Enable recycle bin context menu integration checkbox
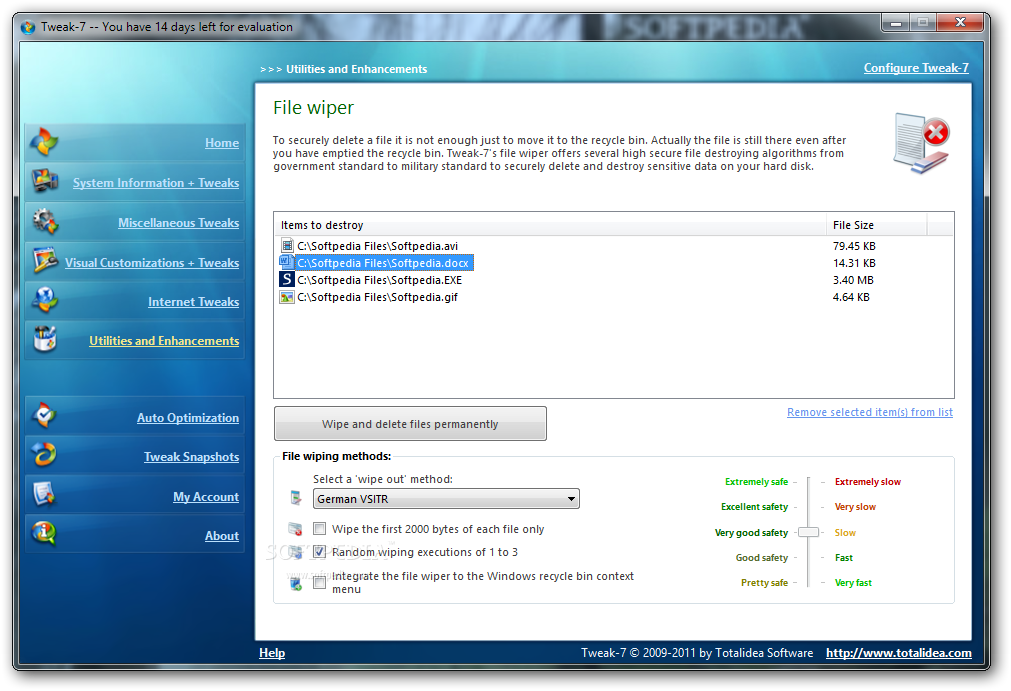Image resolution: width=1011 pixels, height=691 pixels. pyautogui.click(x=319, y=583)
